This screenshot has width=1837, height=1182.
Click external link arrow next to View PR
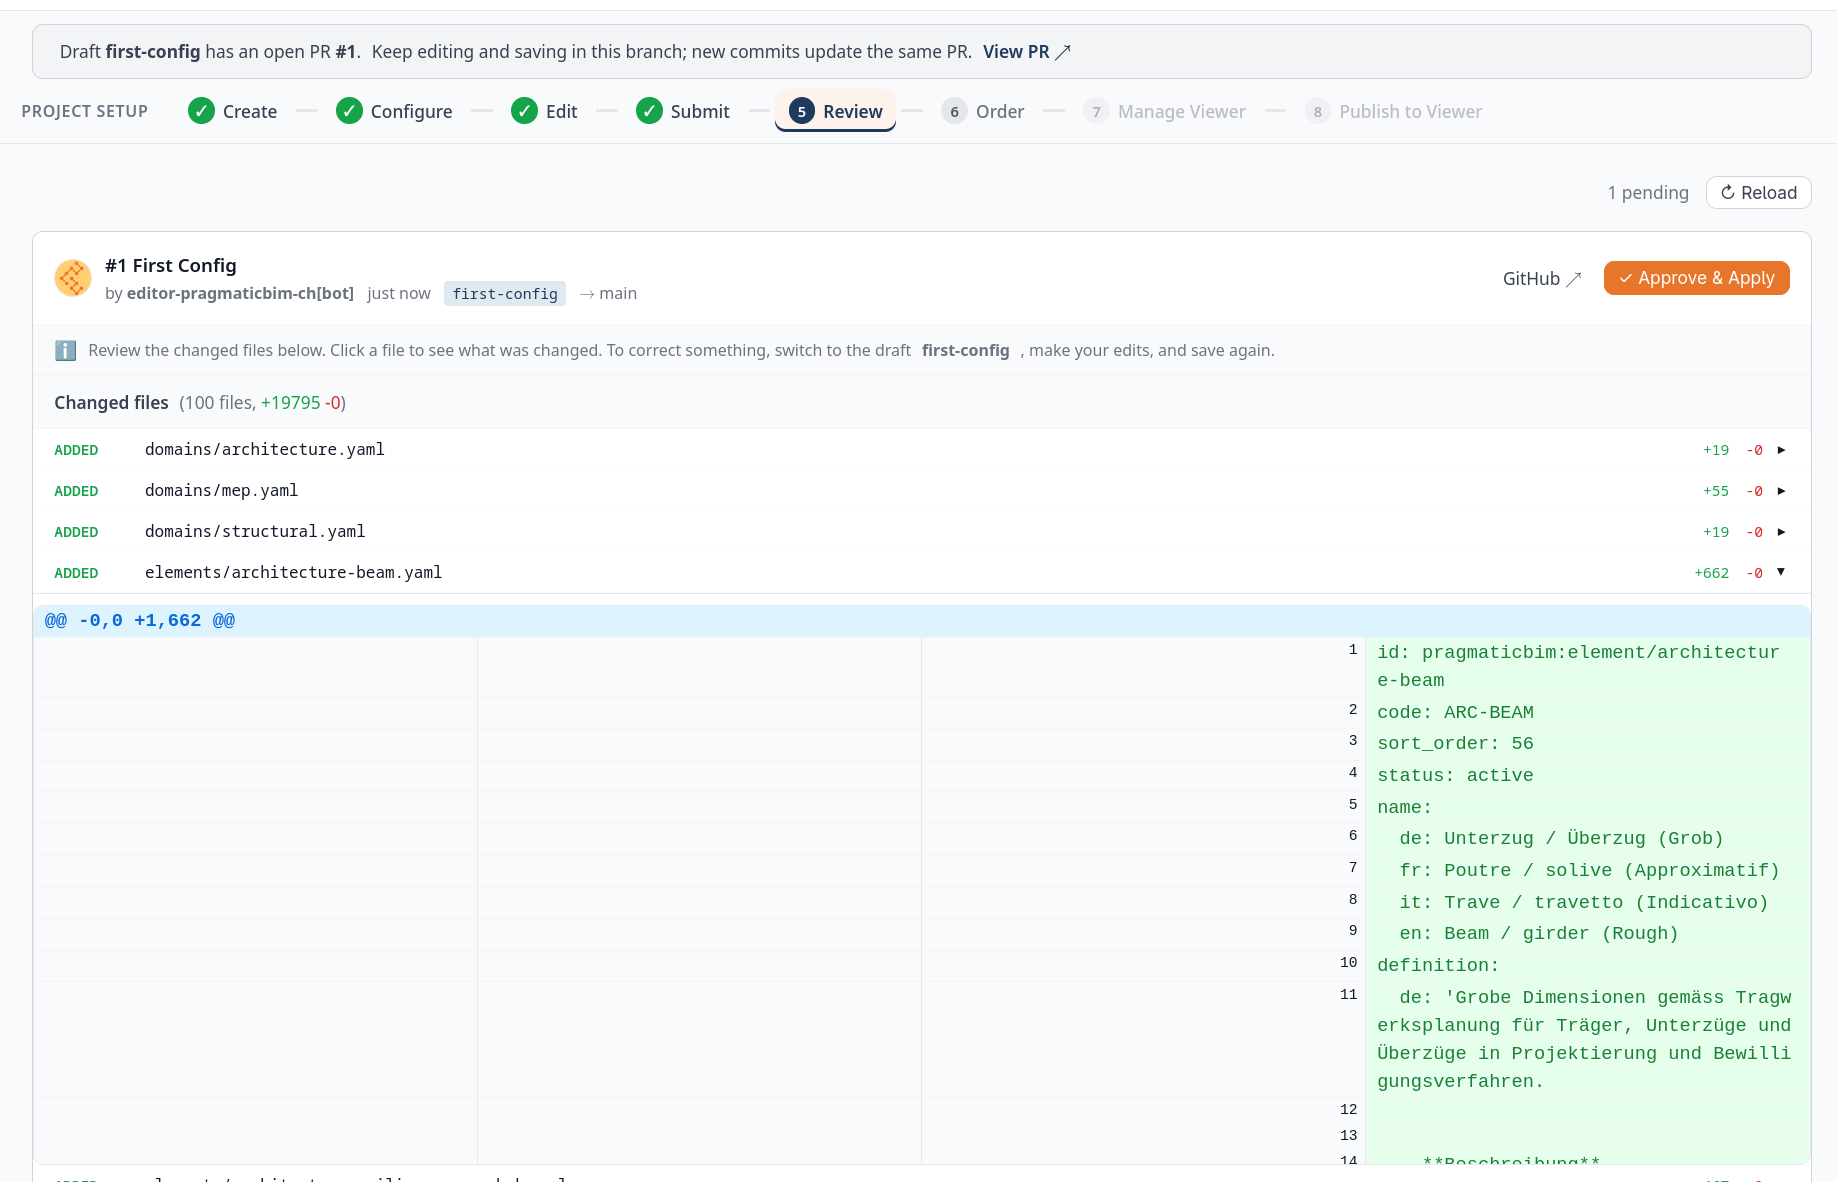pyautogui.click(x=1063, y=52)
